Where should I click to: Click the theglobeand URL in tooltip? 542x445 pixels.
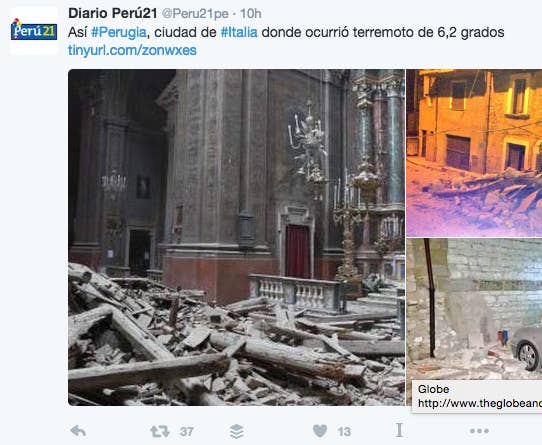(480, 404)
